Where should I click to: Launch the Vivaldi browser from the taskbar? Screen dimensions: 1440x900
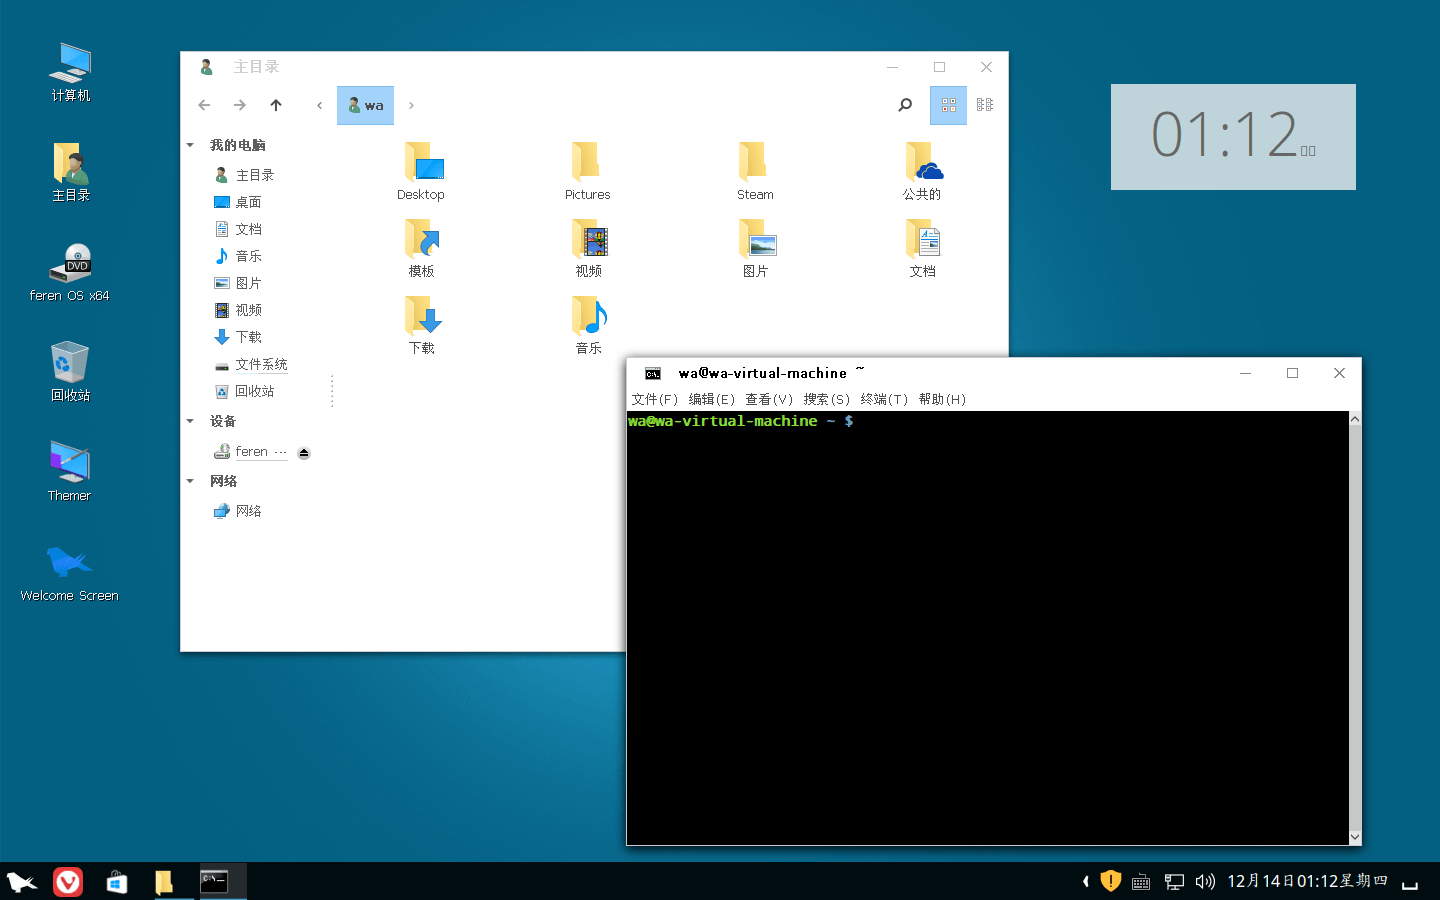[68, 882]
